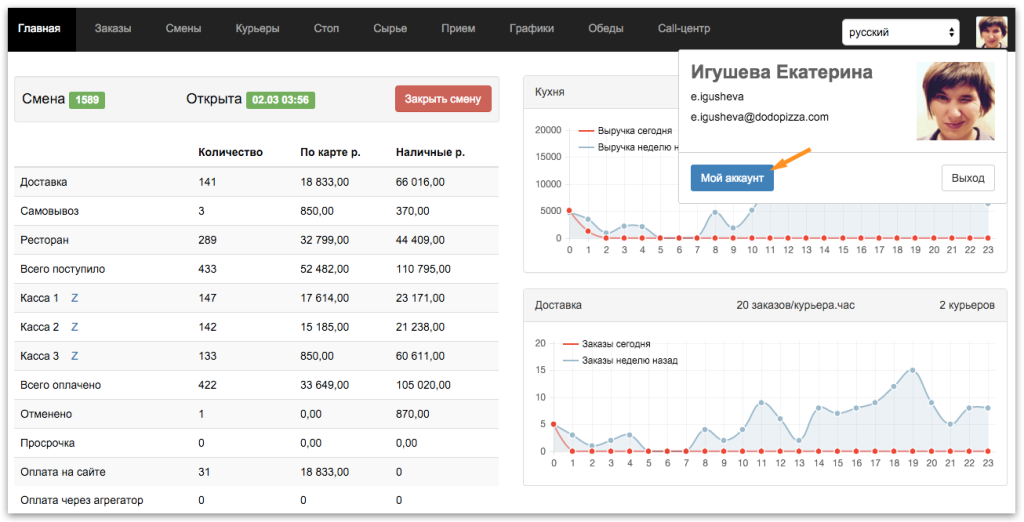
Task: Toggle Заказы сегодня legend entry
Action: [x=607, y=344]
